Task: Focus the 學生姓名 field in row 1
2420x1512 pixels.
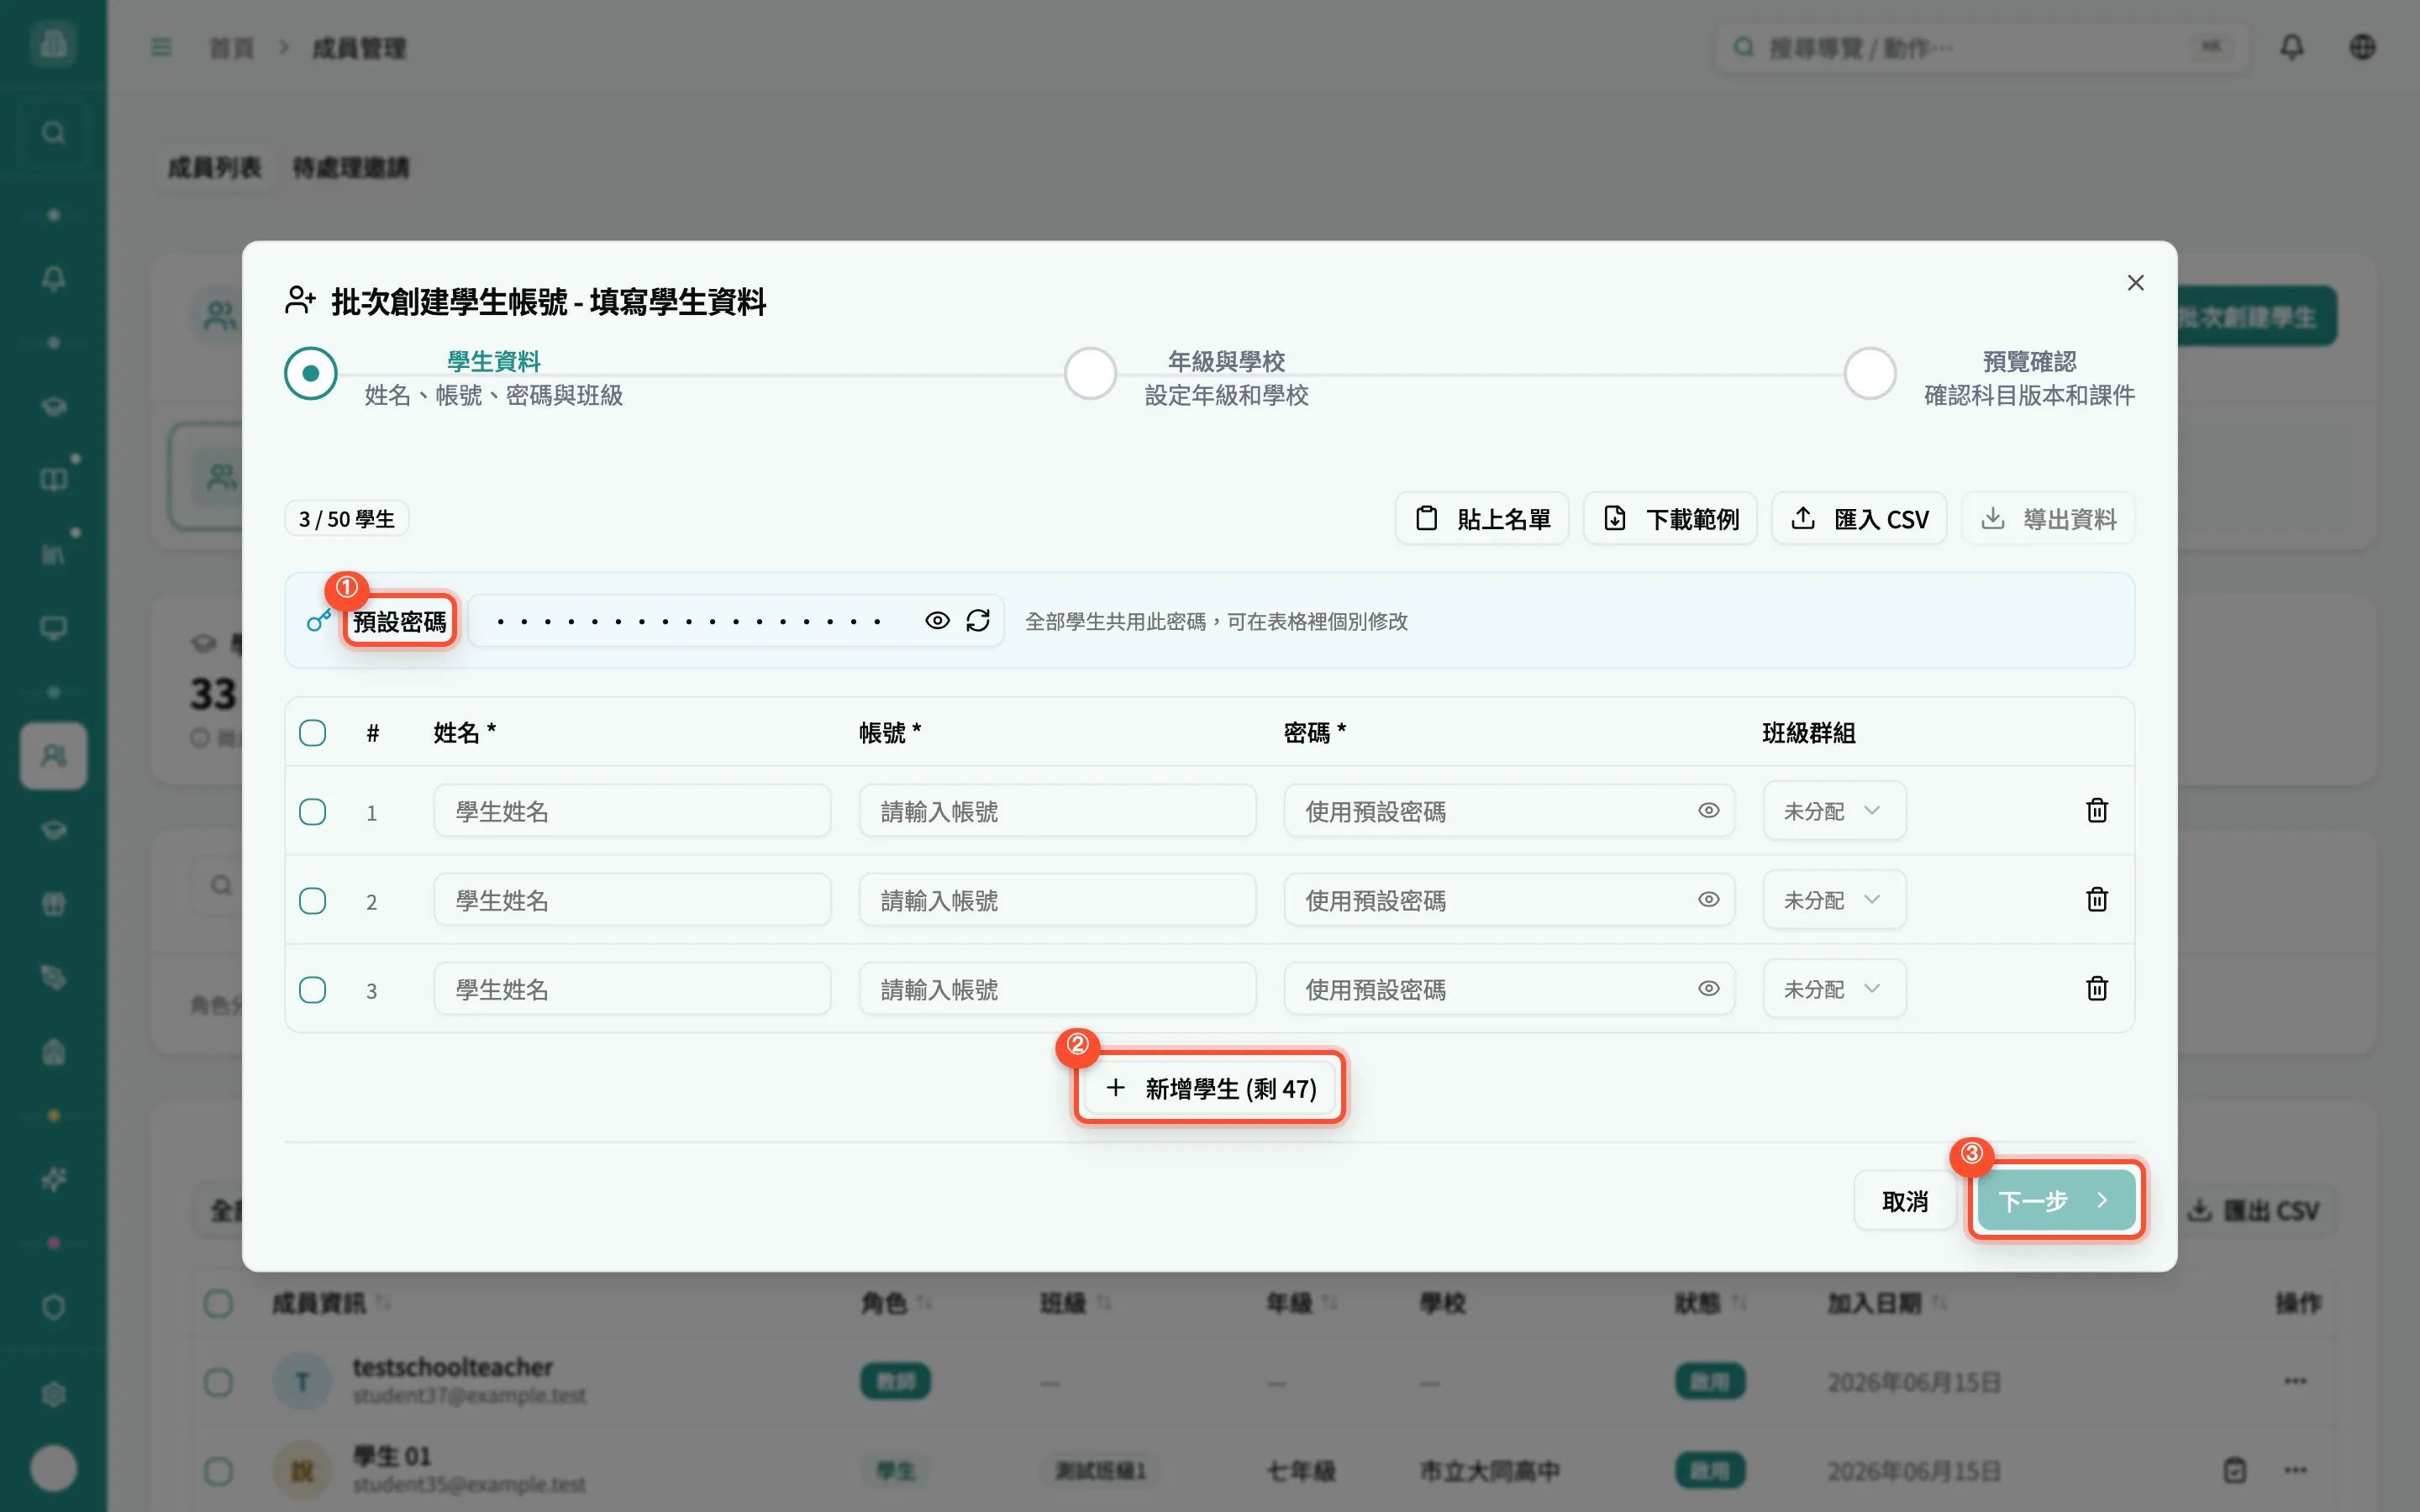Action: tap(632, 811)
